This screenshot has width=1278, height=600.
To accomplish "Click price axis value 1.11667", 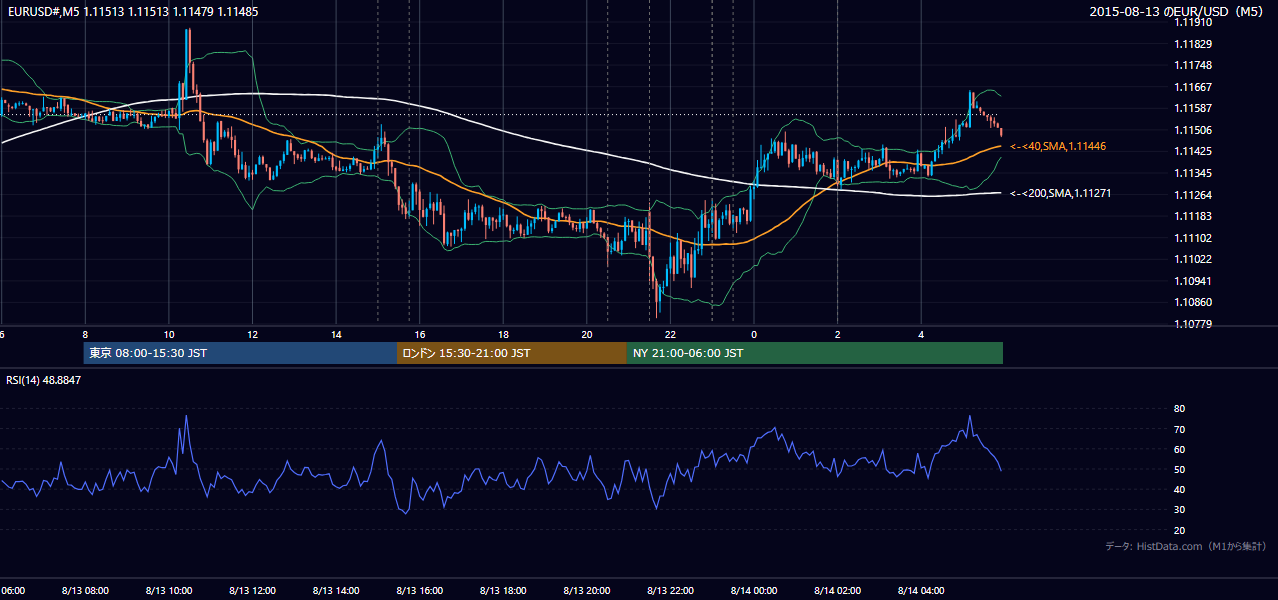I will click(x=1193, y=87).
